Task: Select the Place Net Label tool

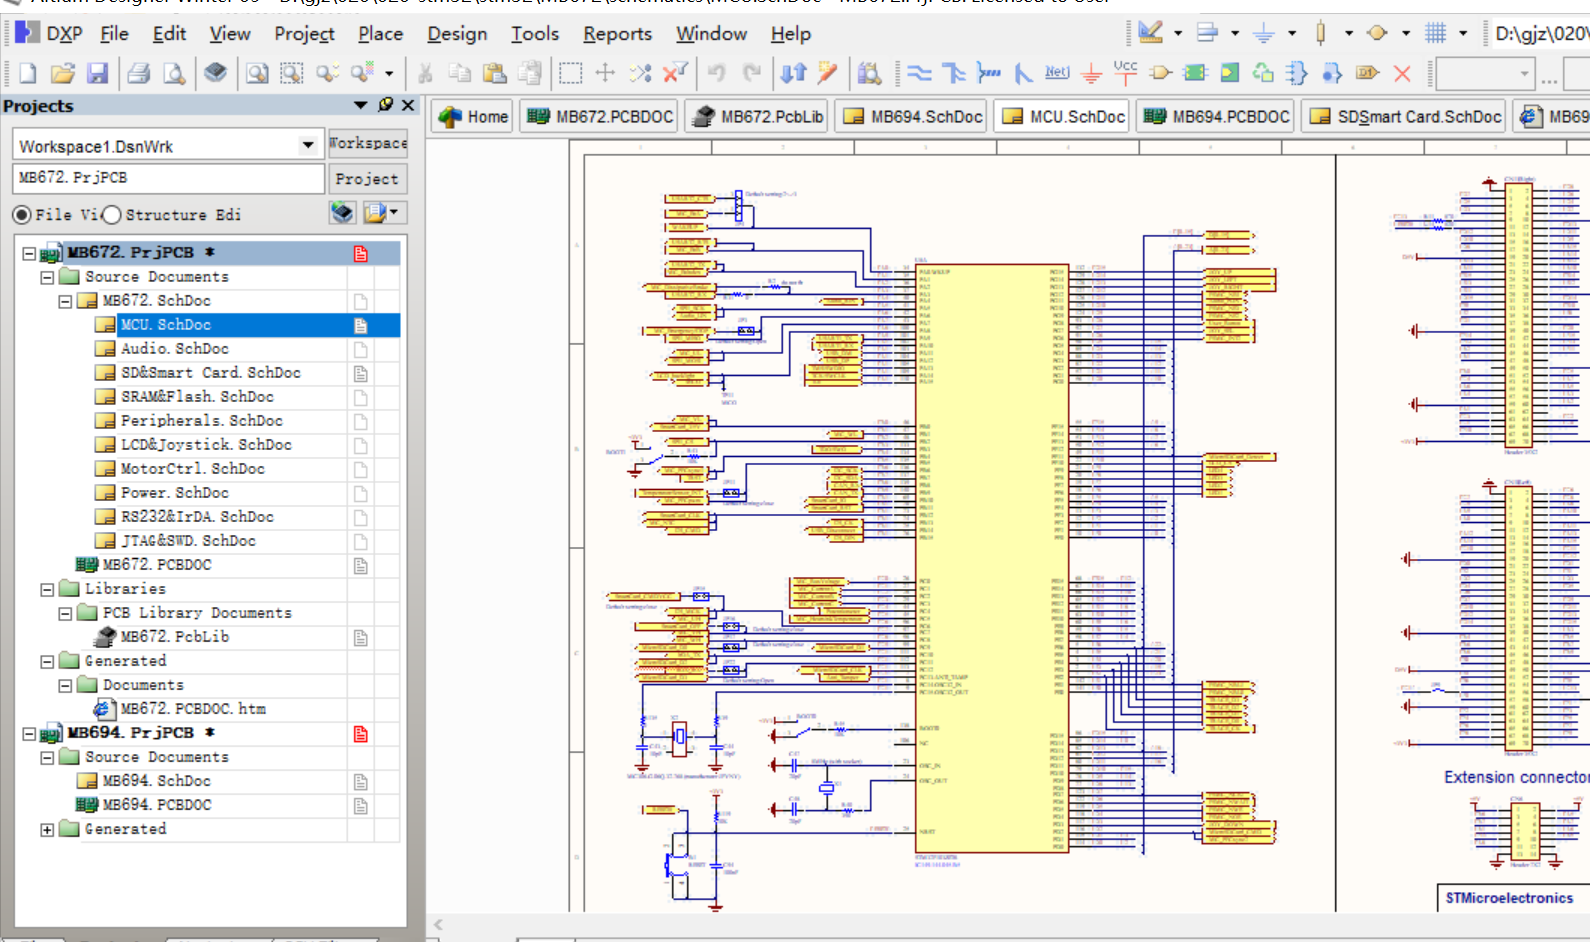Action: [x=1057, y=73]
